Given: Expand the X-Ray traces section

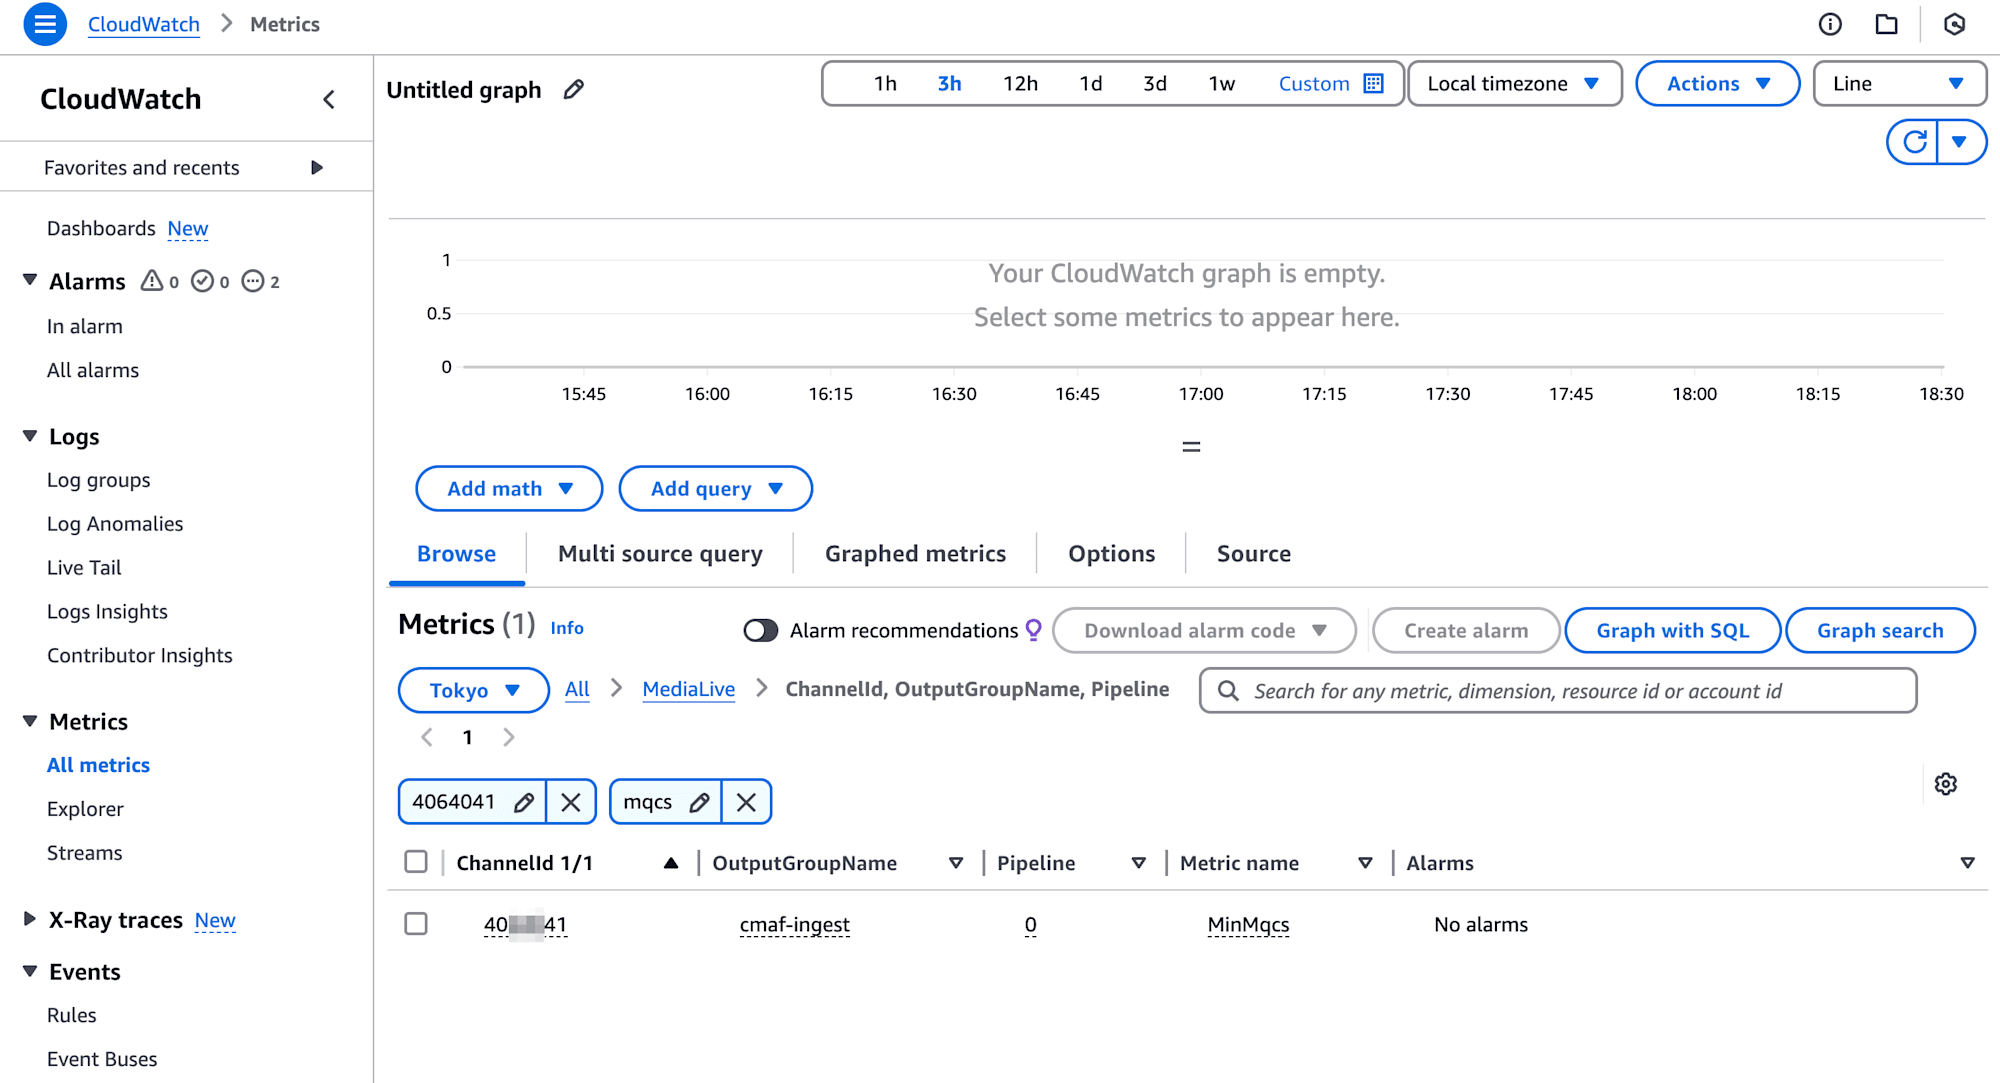Looking at the screenshot, I should tap(30, 919).
